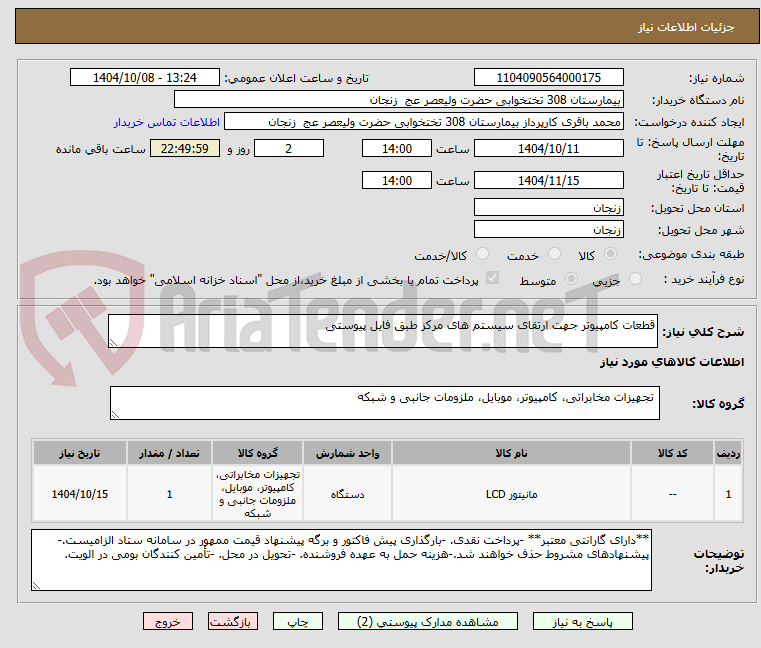761x648 pixels.
Task: Open 'اطلاعات تماس خریدار' link
Action: point(166,122)
